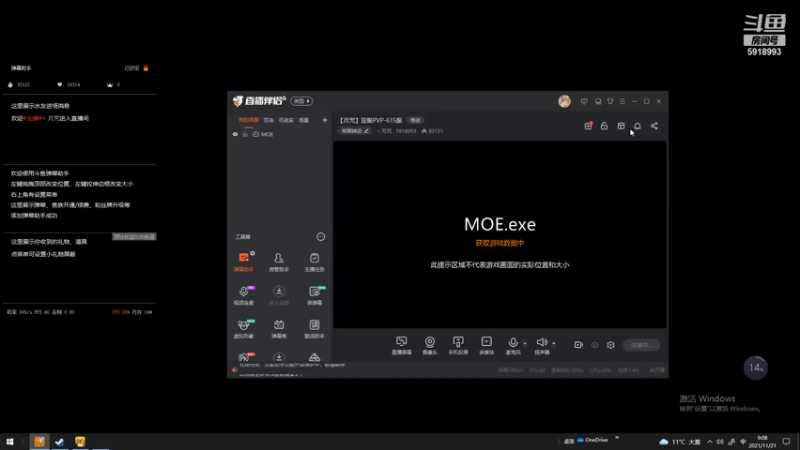Toggle visibility of MOE source
Image resolution: width=800 pixels, height=450 pixels.
tap(235, 134)
